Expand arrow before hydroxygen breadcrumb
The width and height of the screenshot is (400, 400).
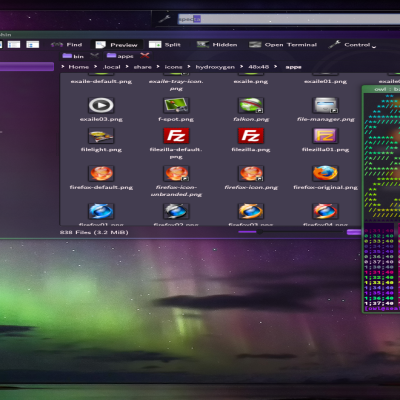click(x=189, y=67)
